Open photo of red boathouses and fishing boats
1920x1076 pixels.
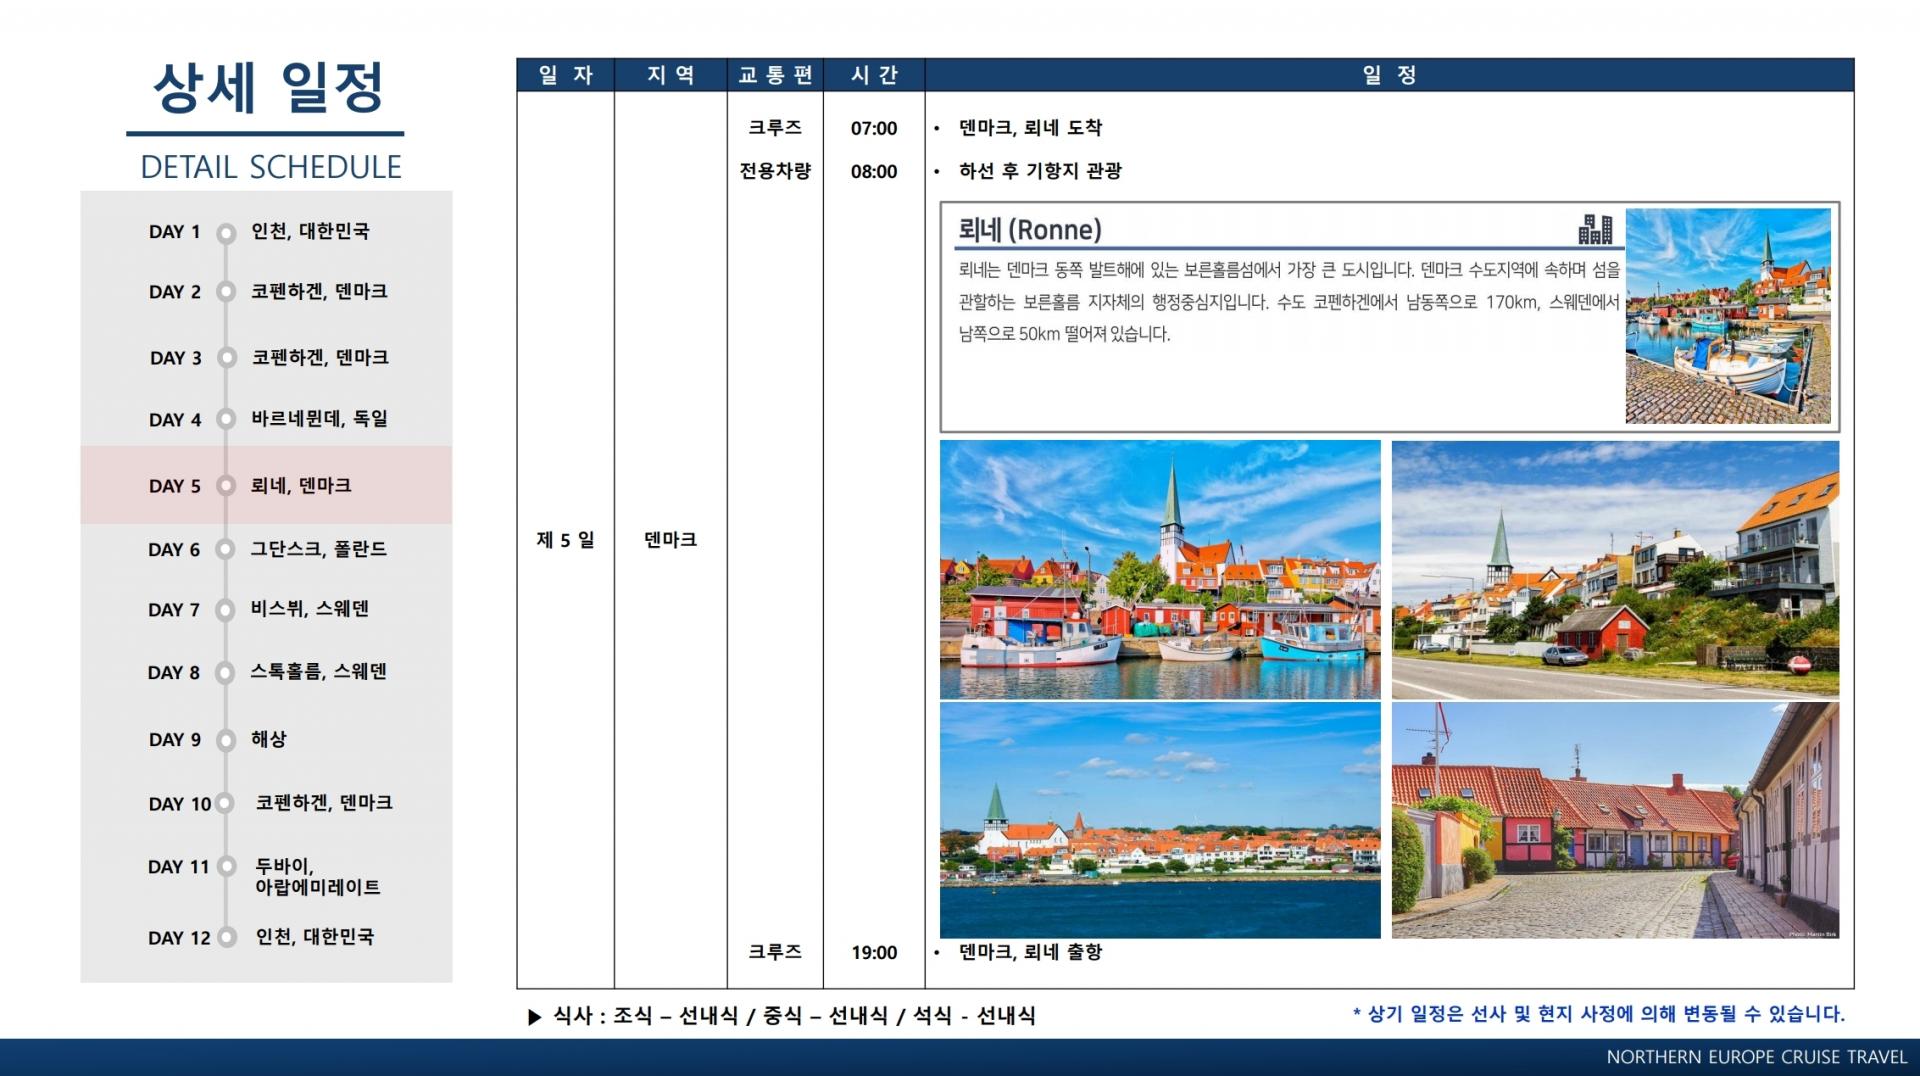pos(1160,569)
